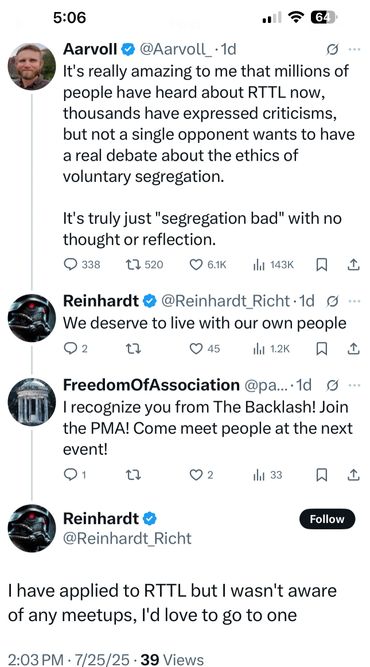Like Aarvoll's post with 6.1K likes
Viewport: 370px width, 667px height.
pyautogui.click(x=196, y=265)
